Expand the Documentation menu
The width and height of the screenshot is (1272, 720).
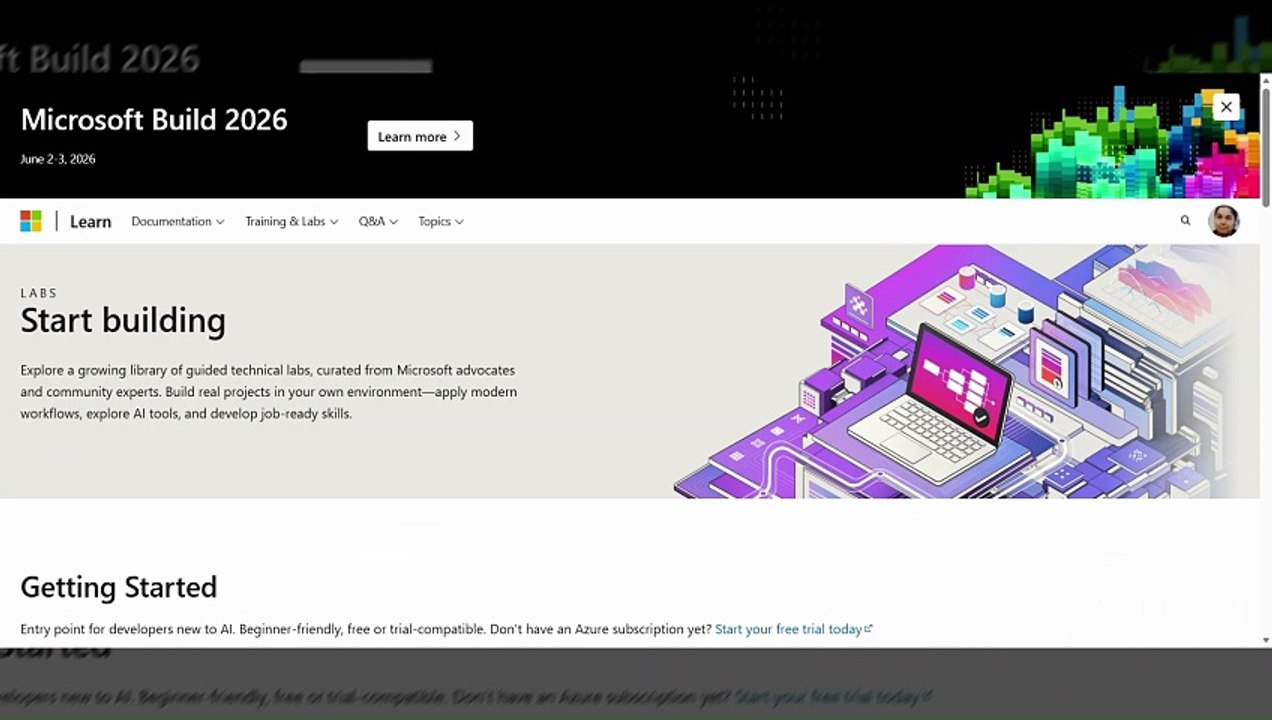178,222
